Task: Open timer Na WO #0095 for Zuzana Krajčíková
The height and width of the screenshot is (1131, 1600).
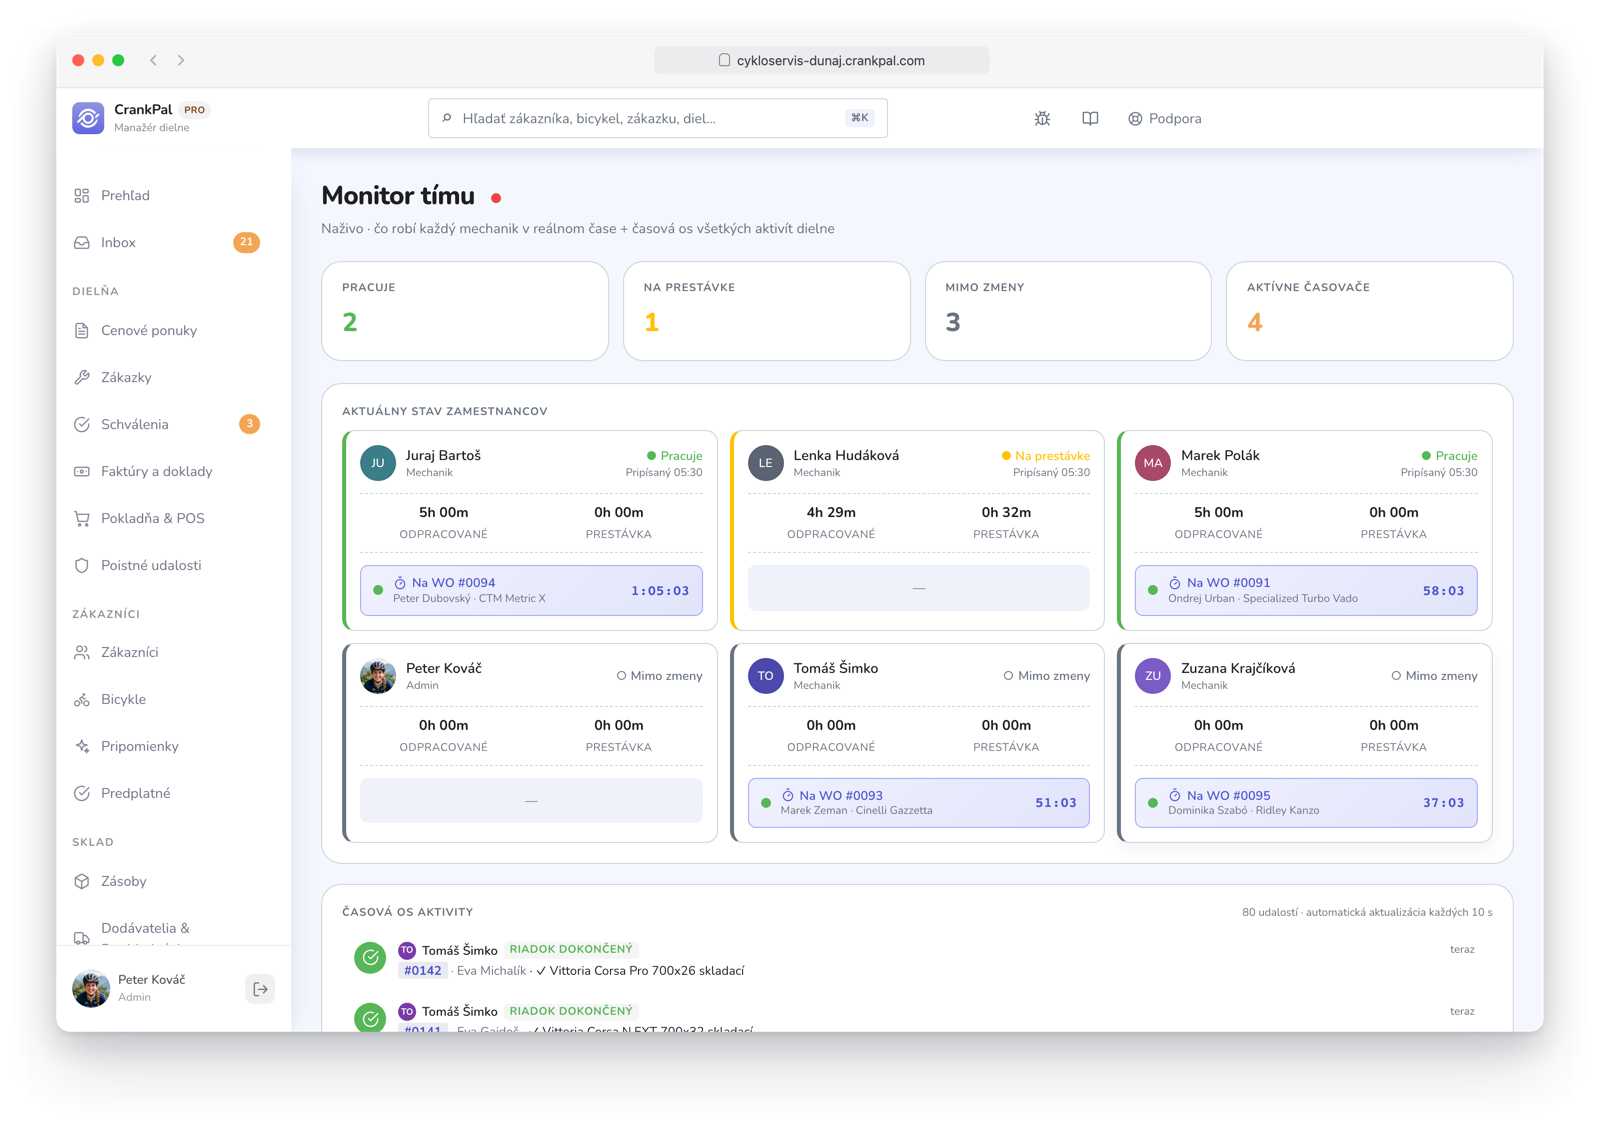Action: coord(1306,803)
